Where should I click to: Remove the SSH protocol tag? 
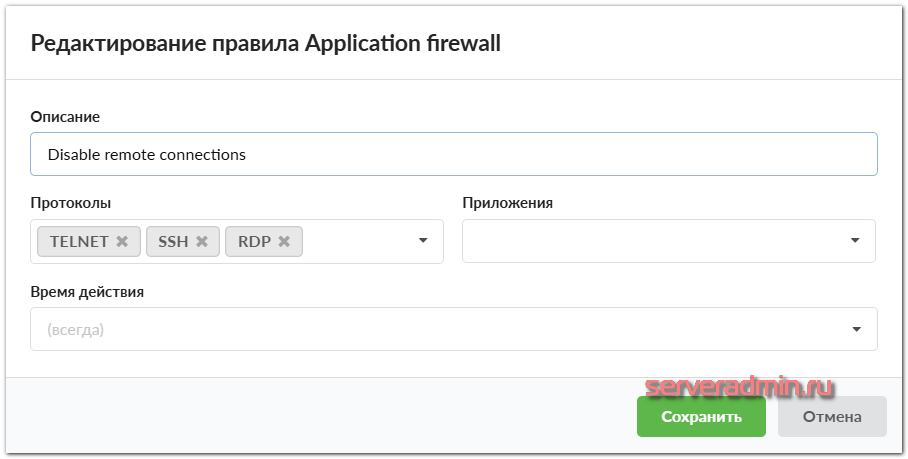[x=201, y=242]
